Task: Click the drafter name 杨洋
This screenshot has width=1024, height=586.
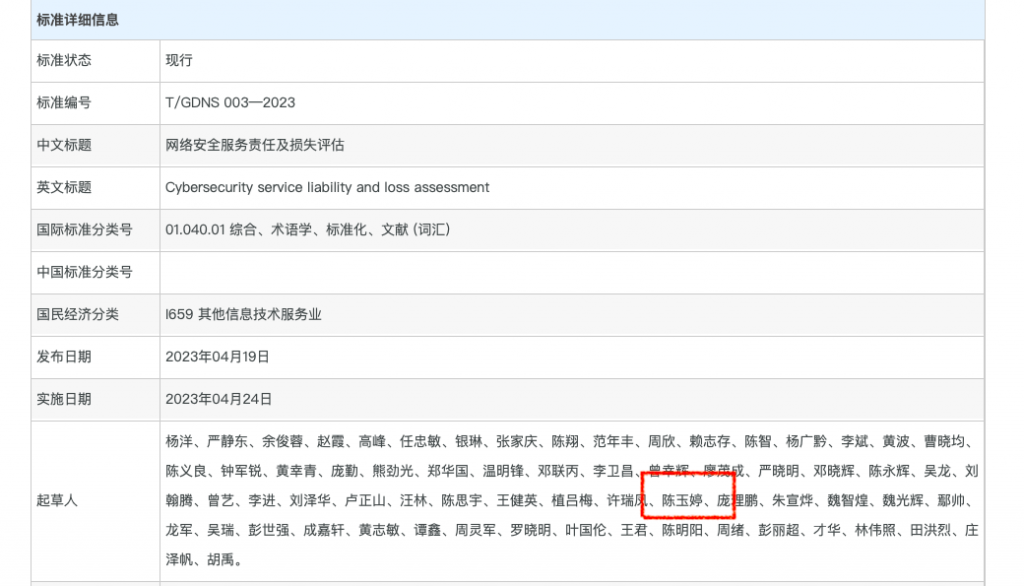Action: point(179,441)
